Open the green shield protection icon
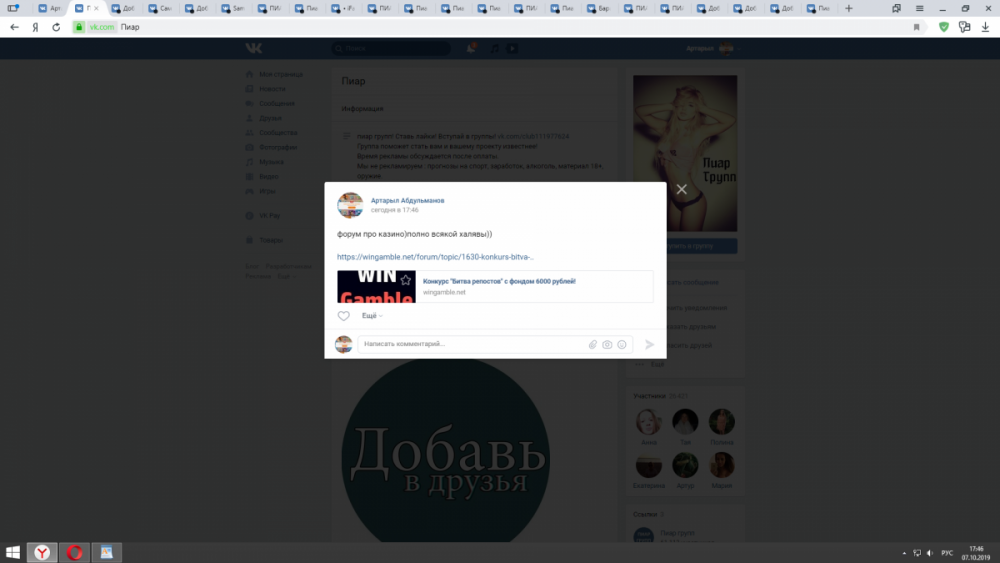1000x563 pixels. point(944,27)
